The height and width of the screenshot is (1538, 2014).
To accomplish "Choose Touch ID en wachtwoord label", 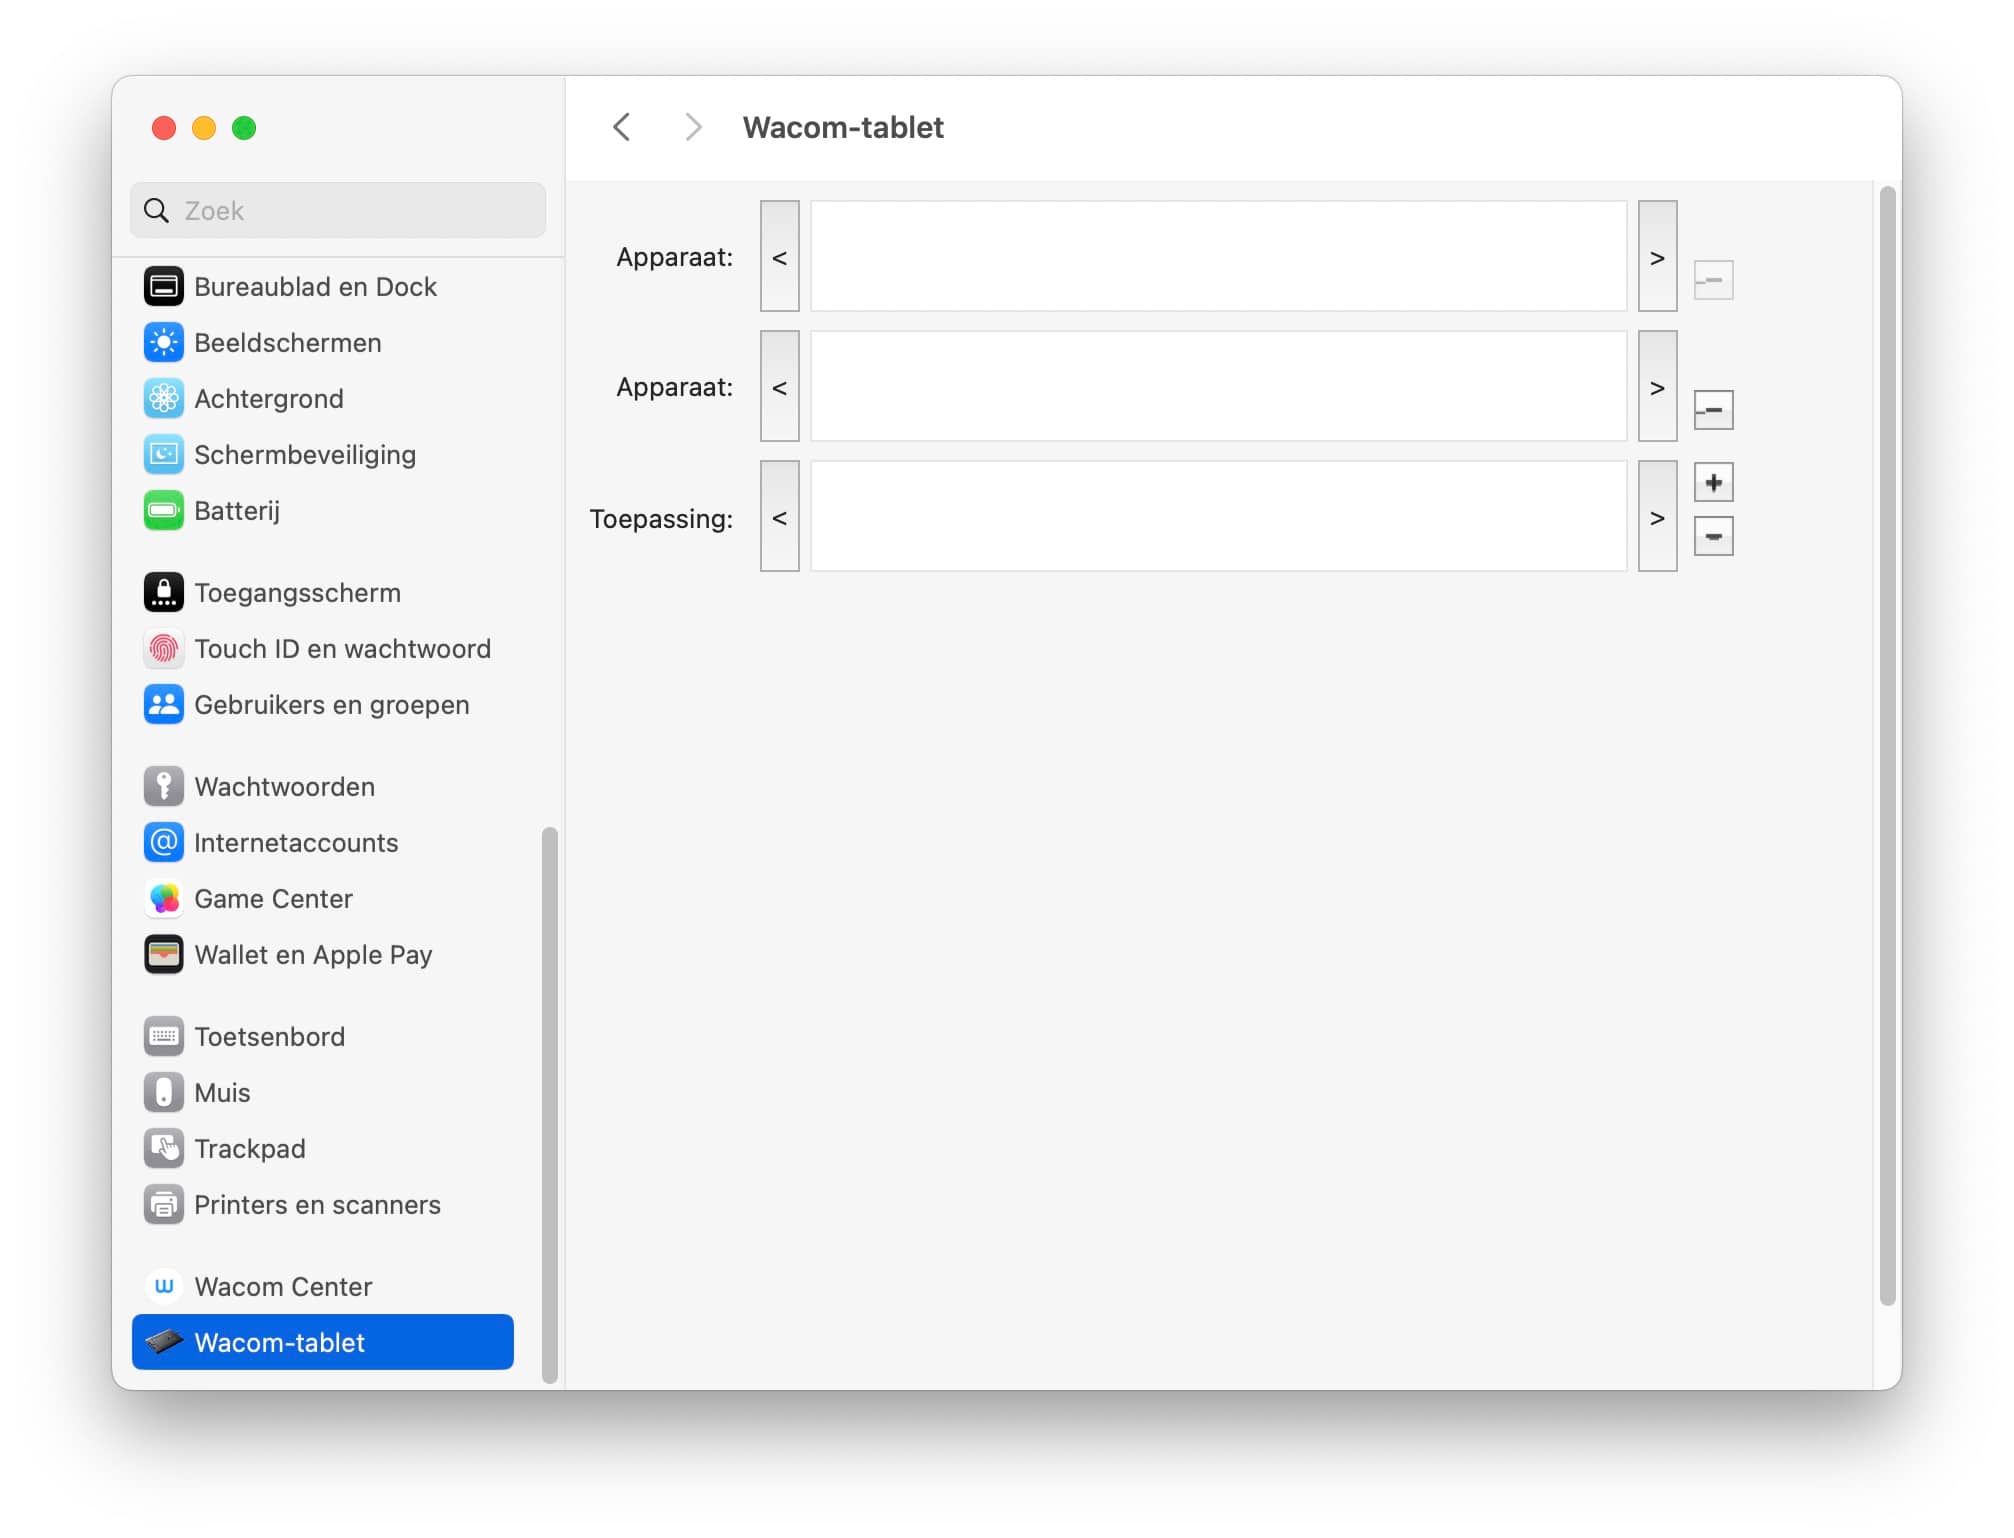I will 343,649.
